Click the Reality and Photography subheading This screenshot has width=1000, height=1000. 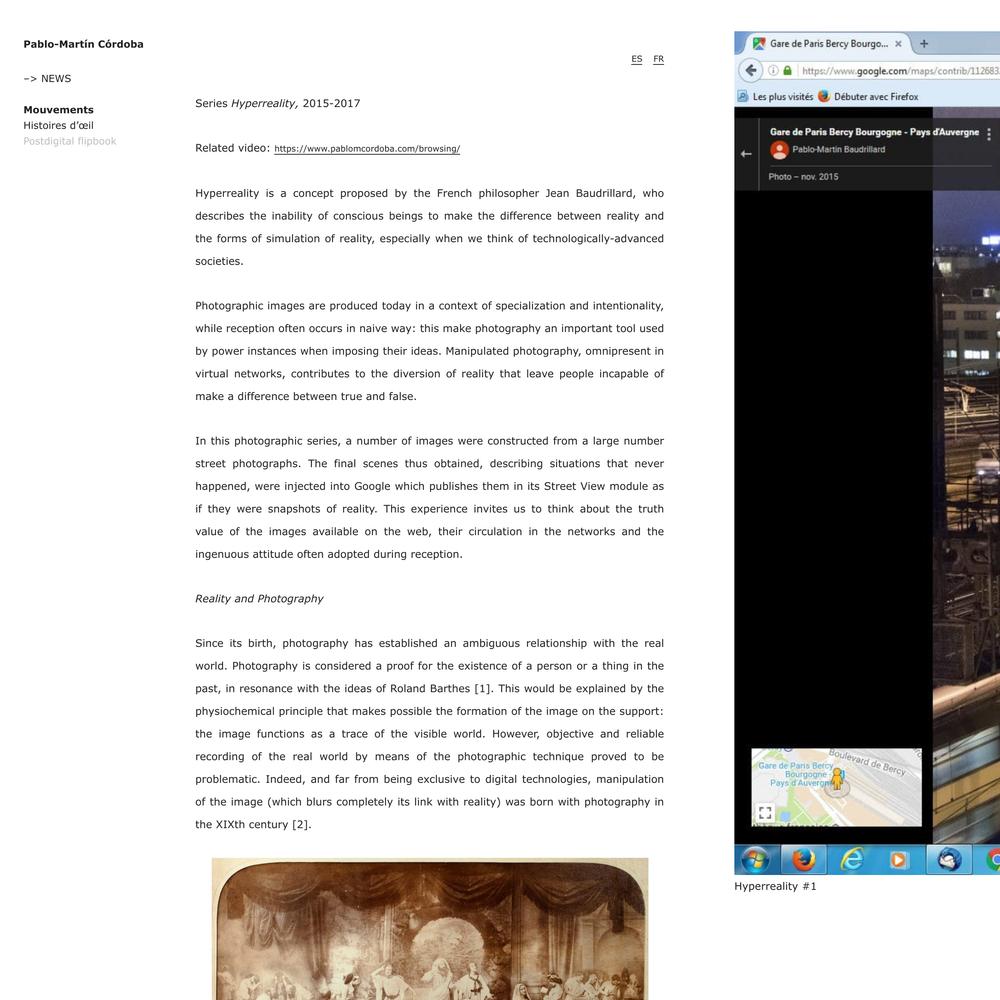pyautogui.click(x=259, y=599)
